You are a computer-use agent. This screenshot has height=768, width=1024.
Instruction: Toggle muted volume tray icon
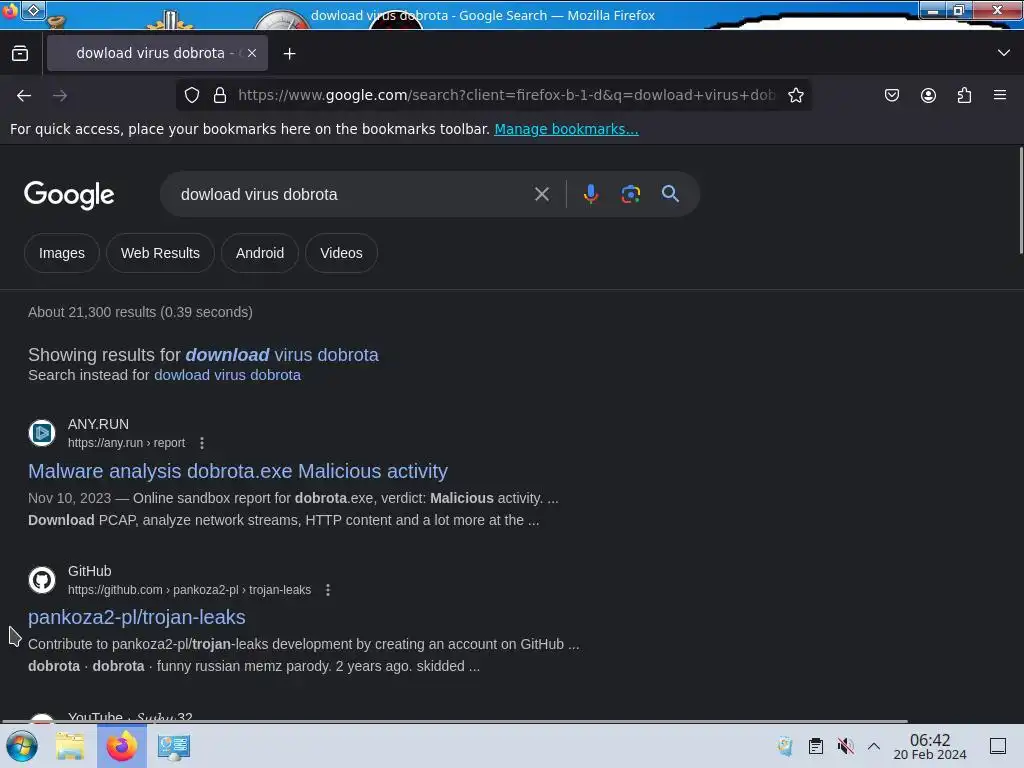pos(846,746)
